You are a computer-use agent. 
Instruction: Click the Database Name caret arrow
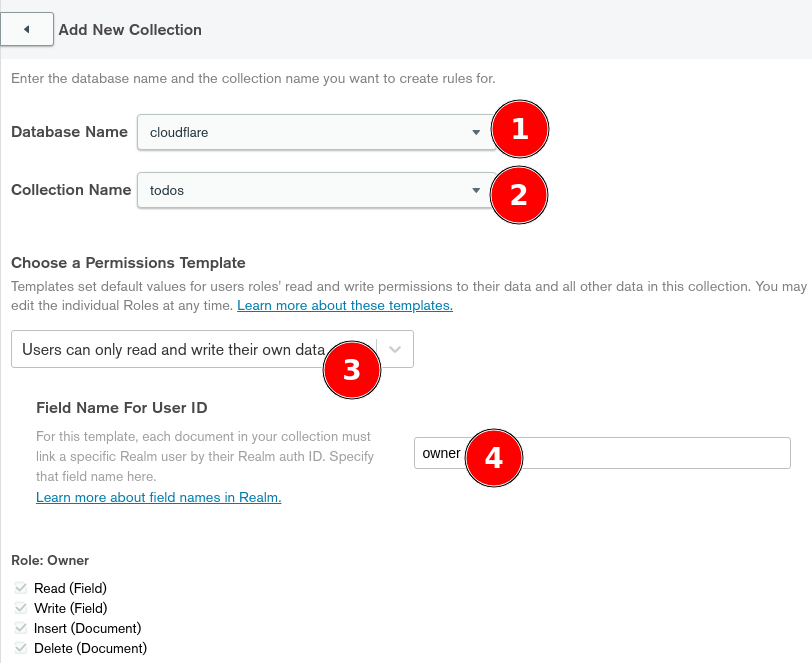tap(476, 133)
